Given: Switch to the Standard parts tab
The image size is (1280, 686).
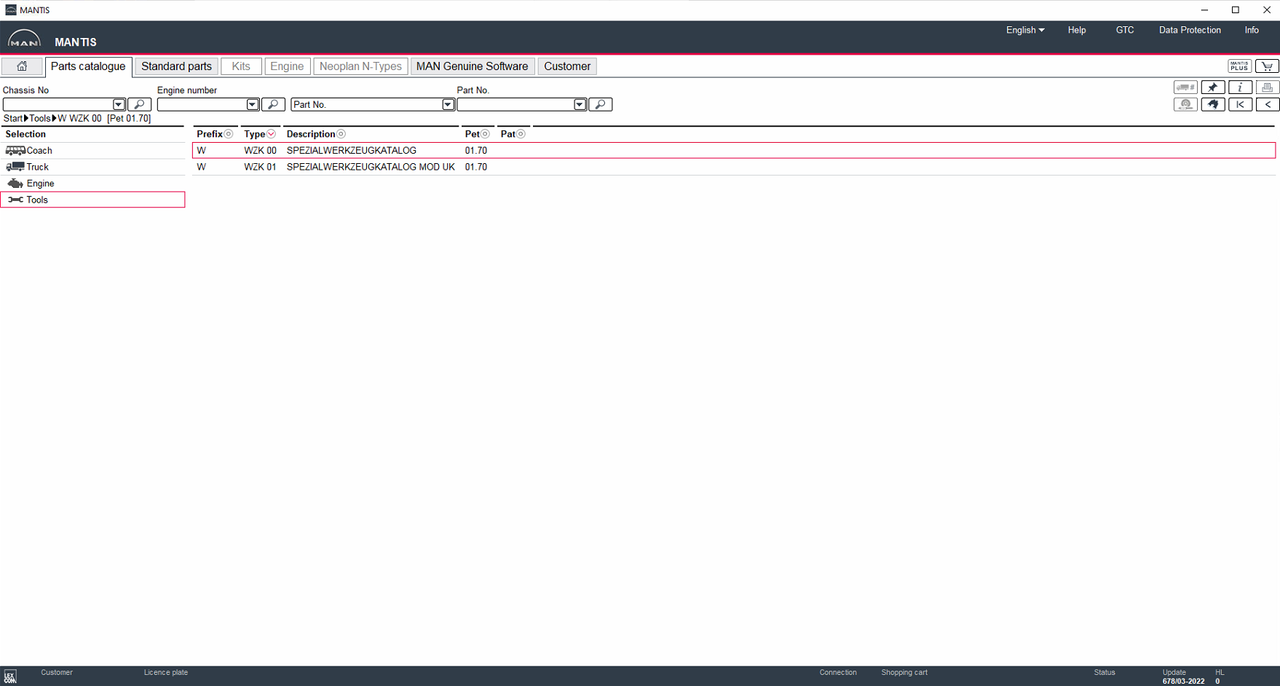Looking at the screenshot, I should click(x=176, y=67).
